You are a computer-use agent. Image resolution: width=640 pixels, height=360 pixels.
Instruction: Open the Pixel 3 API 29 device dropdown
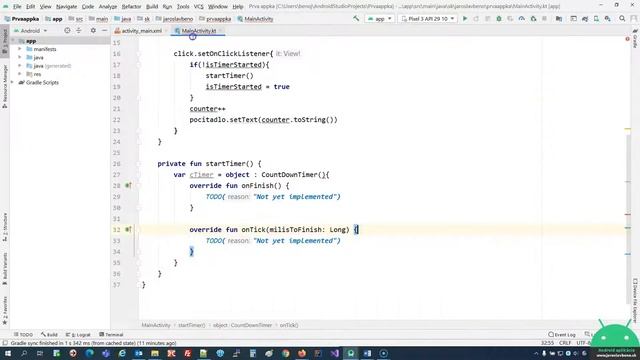click(428, 19)
